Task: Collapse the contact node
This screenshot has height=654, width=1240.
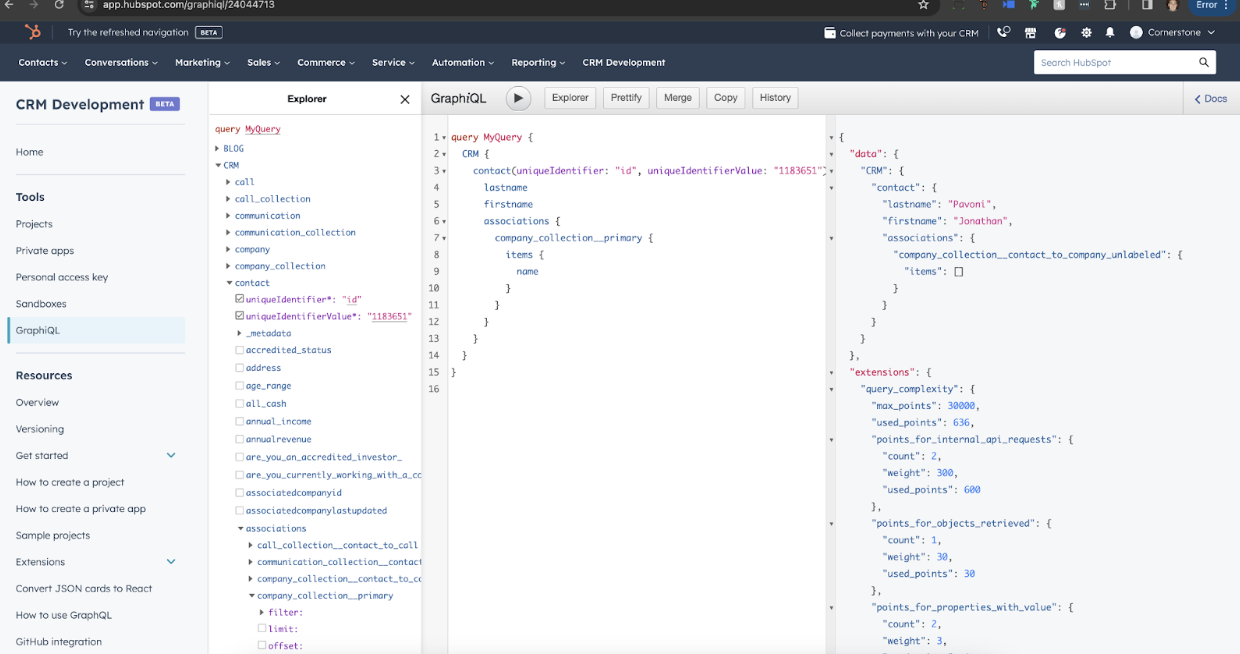Action: [229, 283]
